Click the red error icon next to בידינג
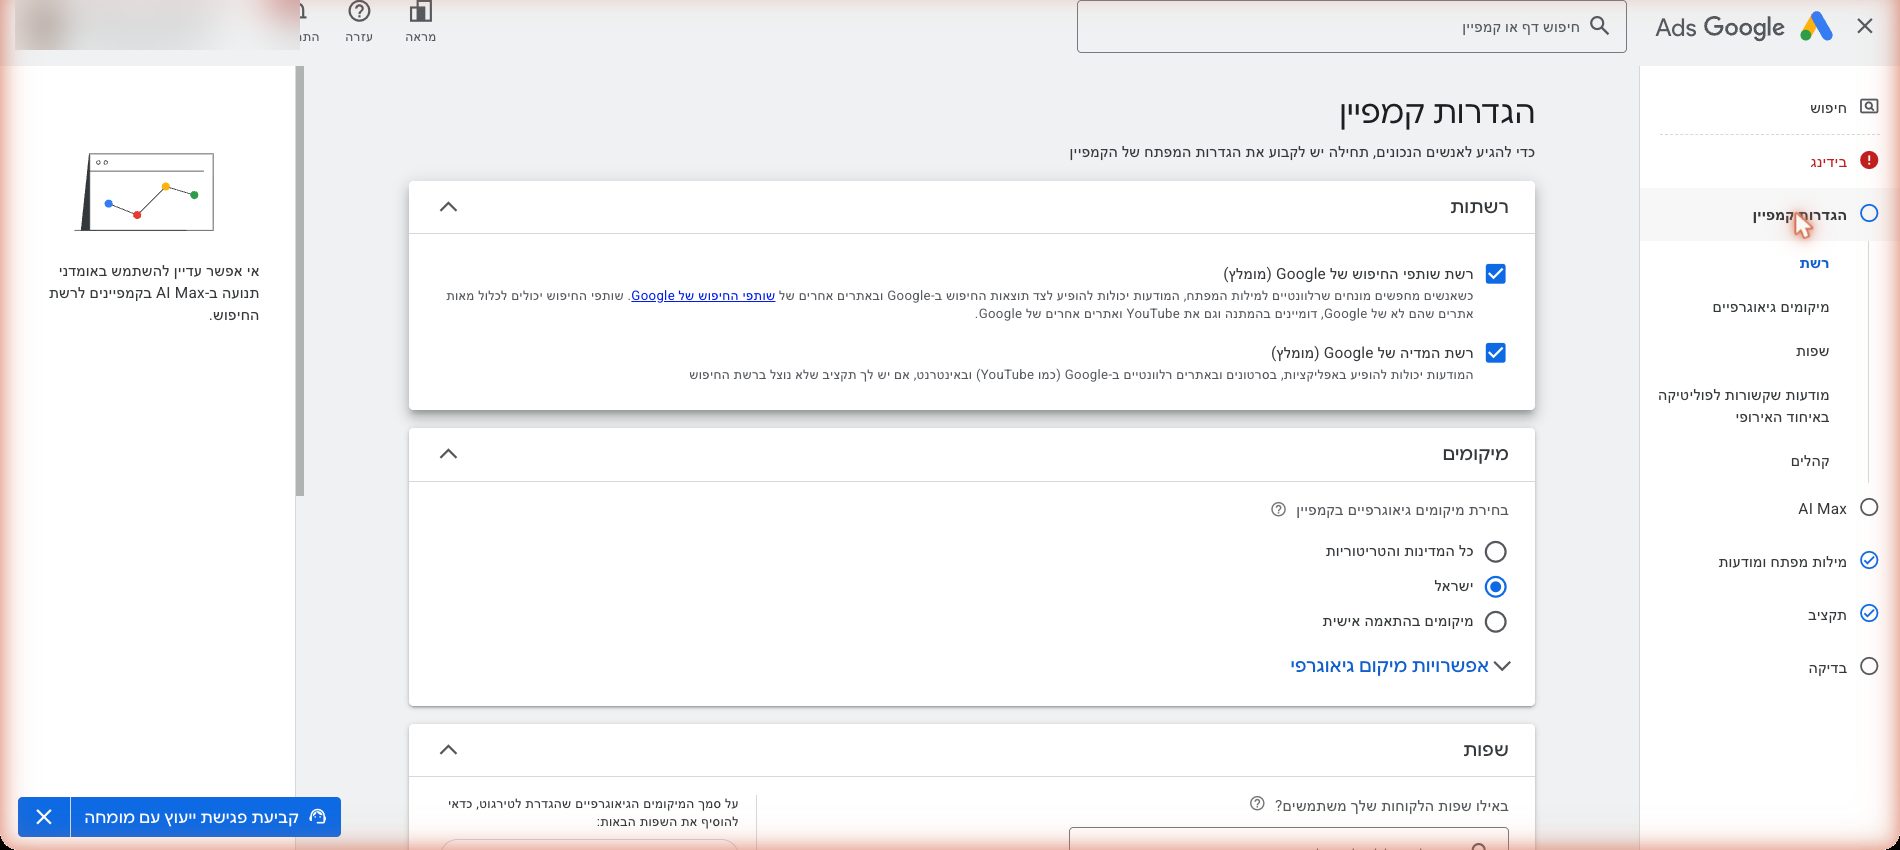 coord(1869,160)
